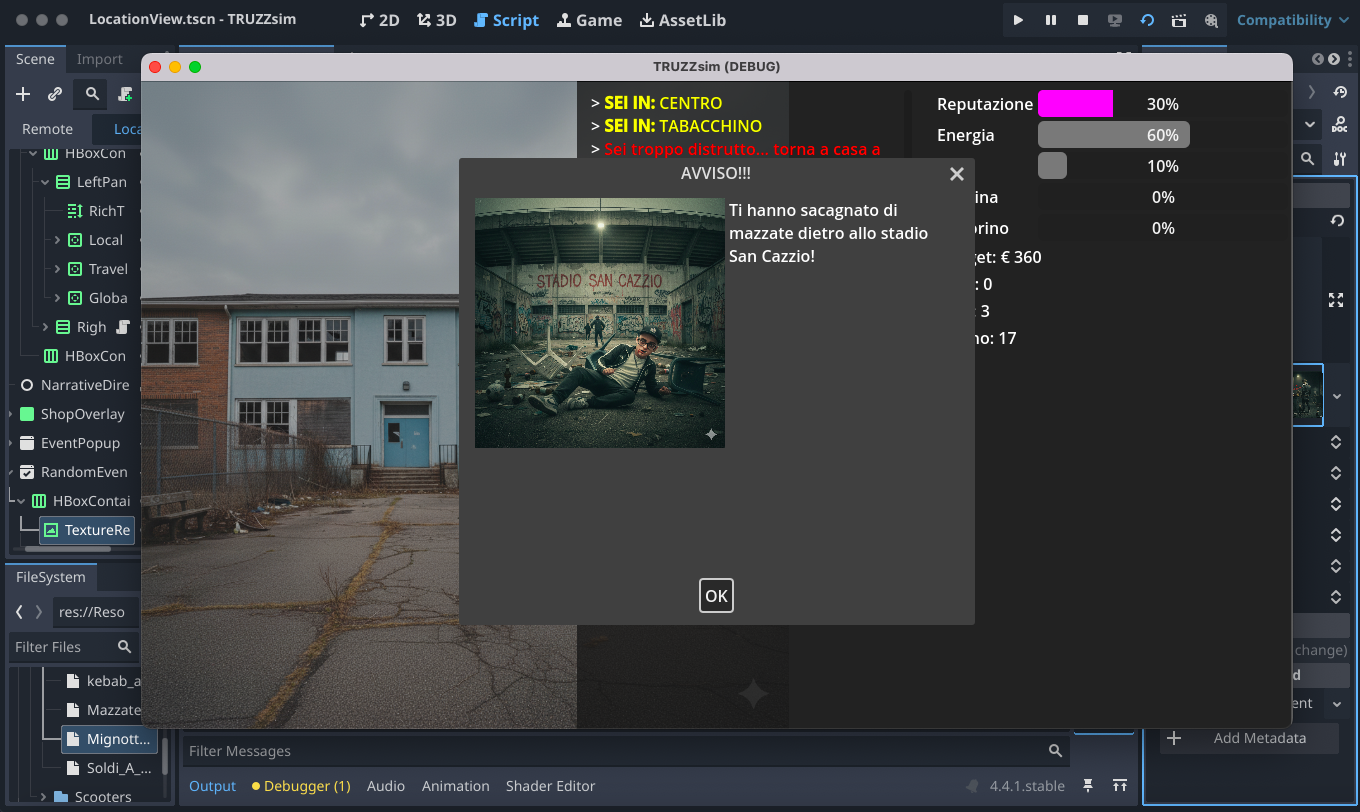The height and width of the screenshot is (812, 1360).
Task: Select the Scene dock tab
Action: pos(35,59)
